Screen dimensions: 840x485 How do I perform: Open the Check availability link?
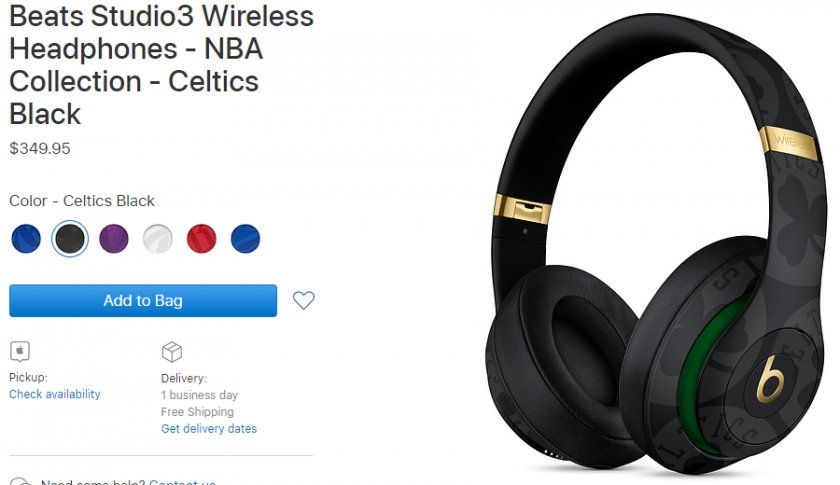(55, 394)
